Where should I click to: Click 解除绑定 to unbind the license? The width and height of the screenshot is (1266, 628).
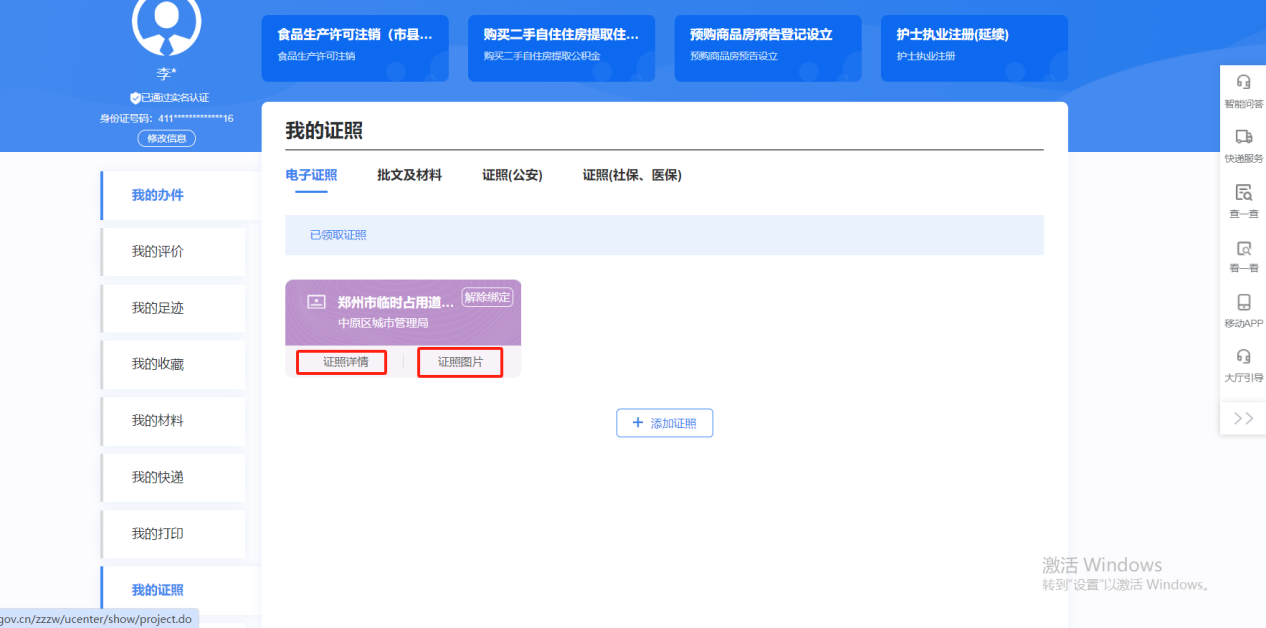[487, 297]
